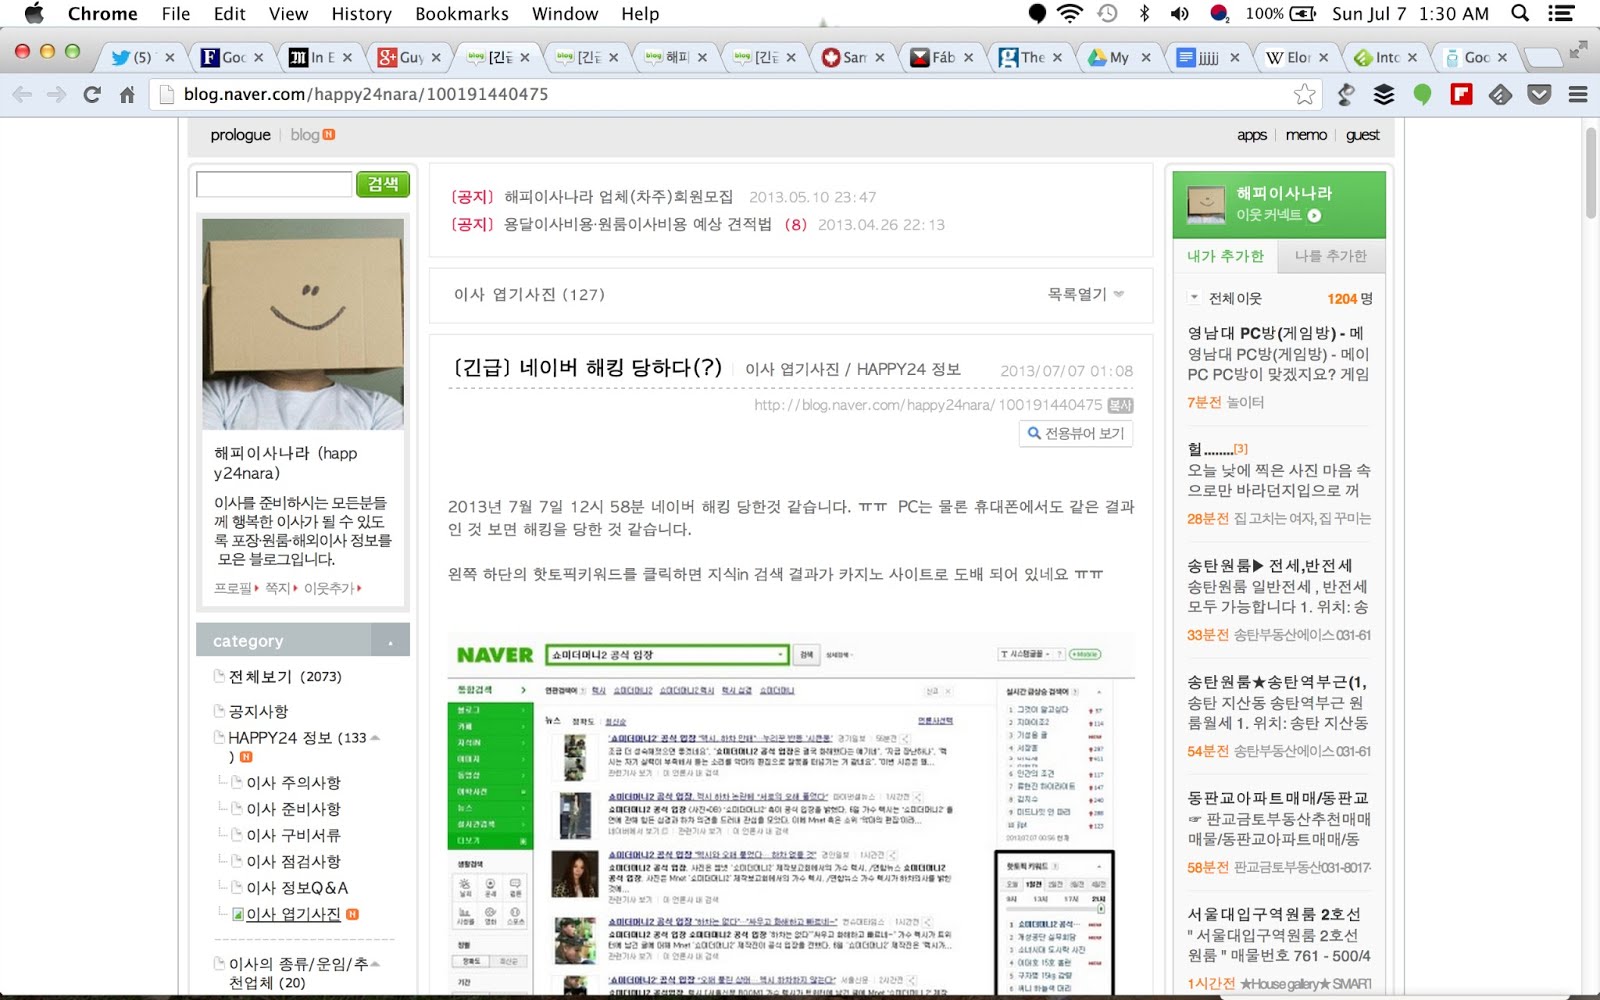
Task: Click the 검색 search button
Action: pos(383,184)
